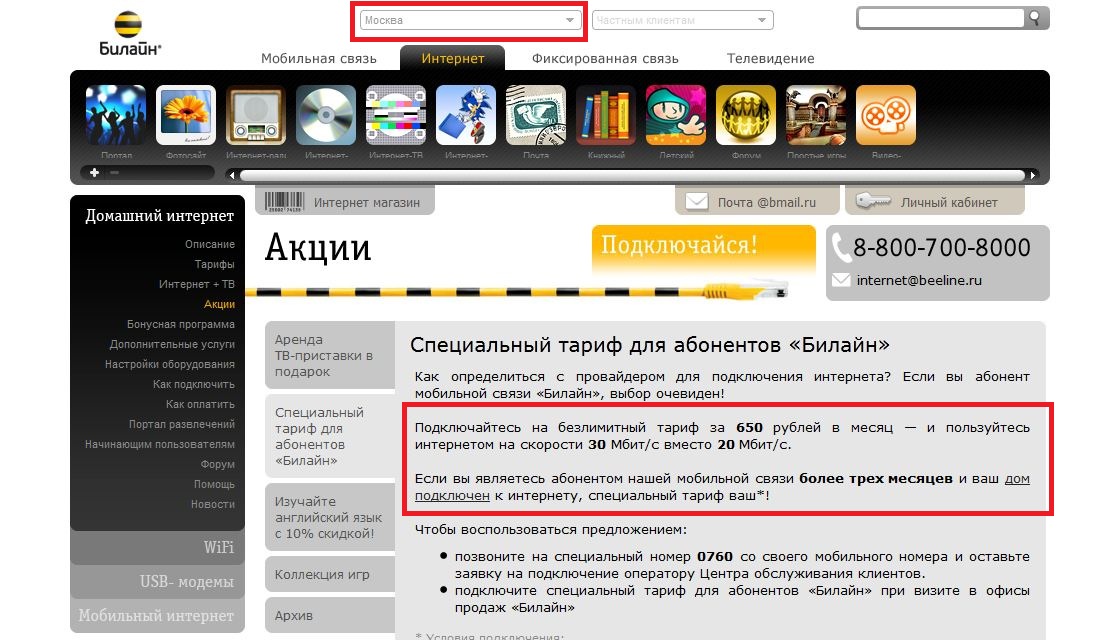Click the minus zoom icon below the carousel
Viewport: 1095px width, 640px height.
tap(115, 172)
